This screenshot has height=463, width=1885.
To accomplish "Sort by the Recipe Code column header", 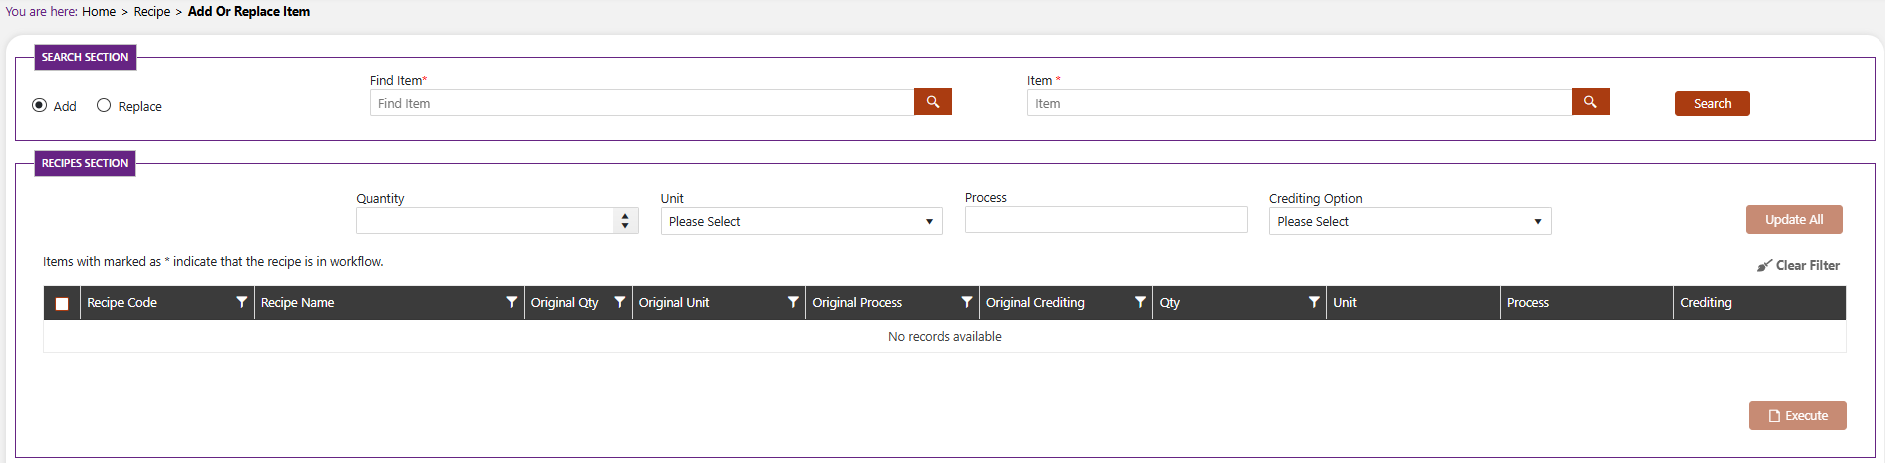I will tap(122, 303).
